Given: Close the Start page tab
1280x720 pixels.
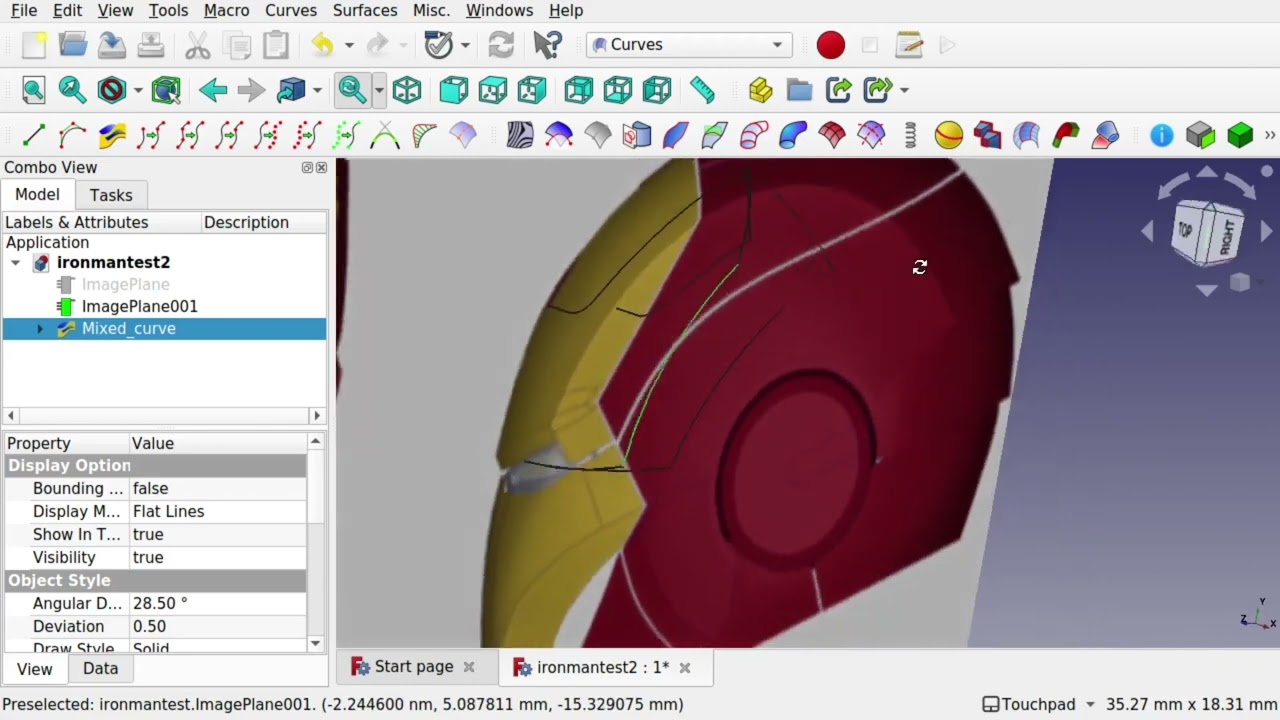Looking at the screenshot, I should coord(469,667).
